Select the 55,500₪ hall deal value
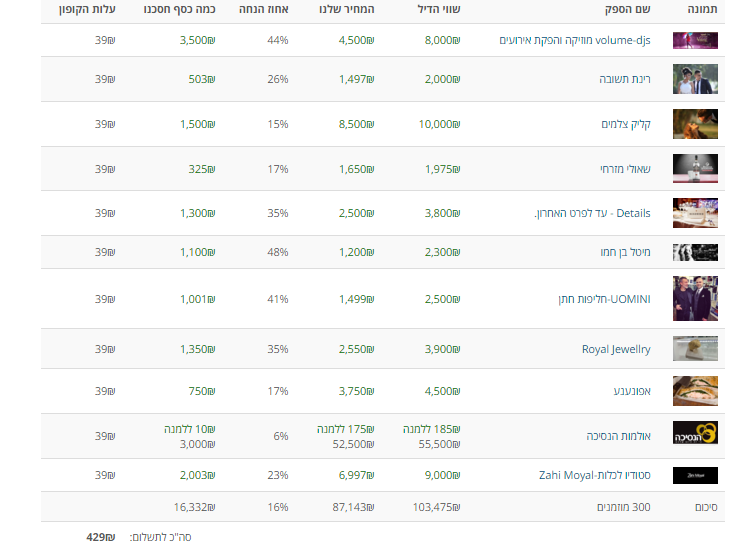The image size is (745, 546). 439,444
